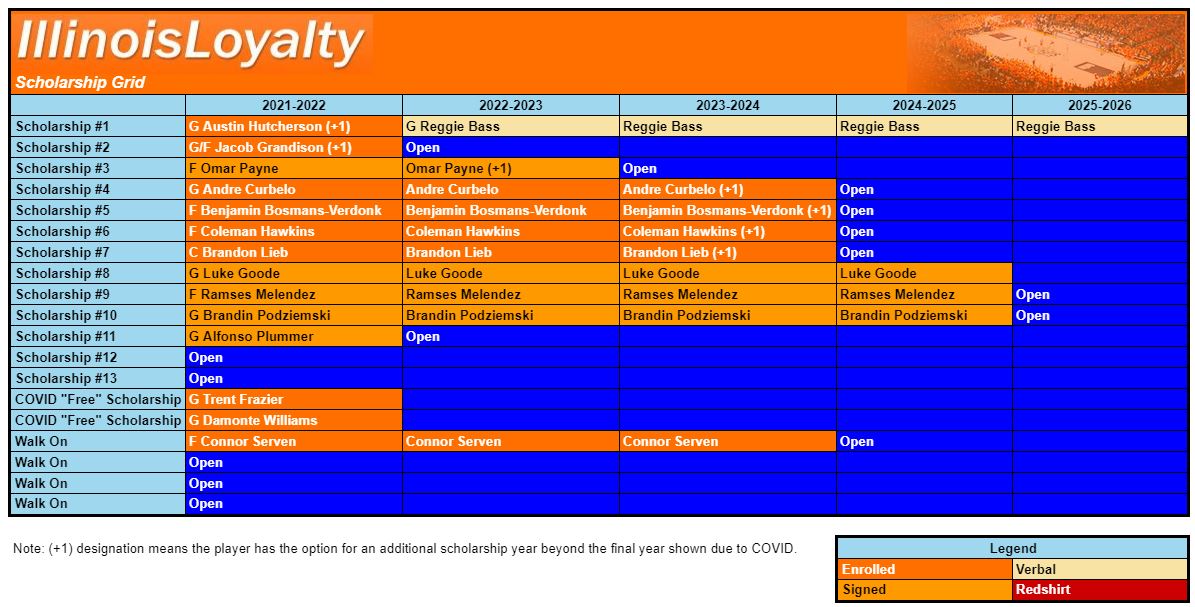Click Open cell in Scholarship #4 row
The width and height of the screenshot is (1195, 607).
click(924, 189)
